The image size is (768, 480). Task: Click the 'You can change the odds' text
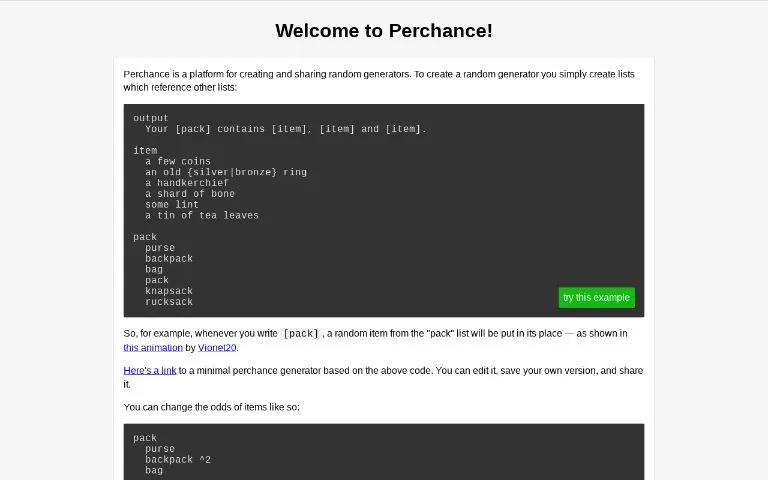[x=212, y=407]
